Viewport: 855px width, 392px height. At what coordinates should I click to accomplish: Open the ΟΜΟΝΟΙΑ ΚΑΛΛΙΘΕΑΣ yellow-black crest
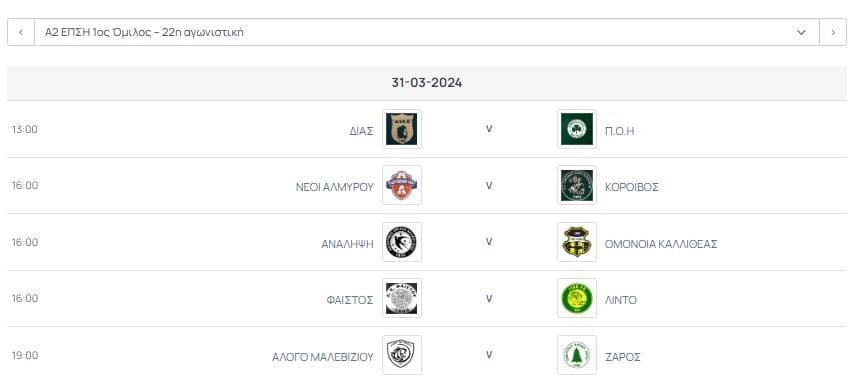click(577, 242)
